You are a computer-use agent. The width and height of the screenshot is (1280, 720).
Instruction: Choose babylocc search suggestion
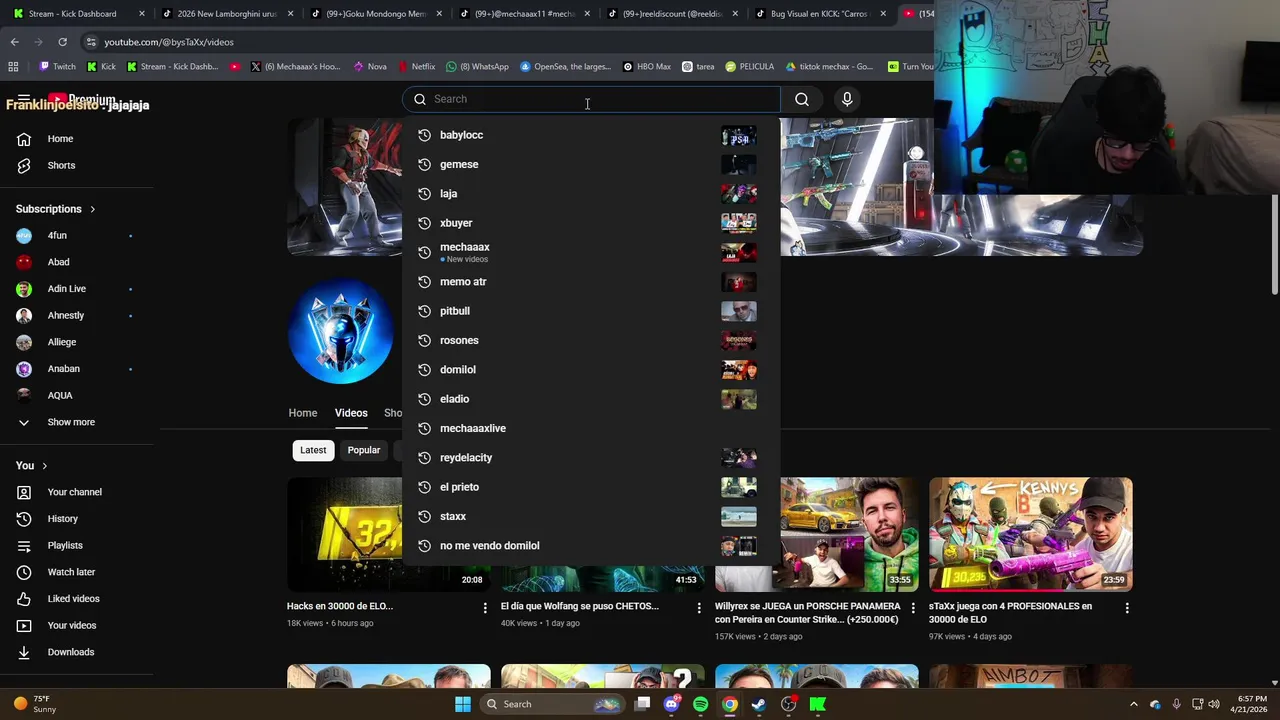tap(590, 135)
